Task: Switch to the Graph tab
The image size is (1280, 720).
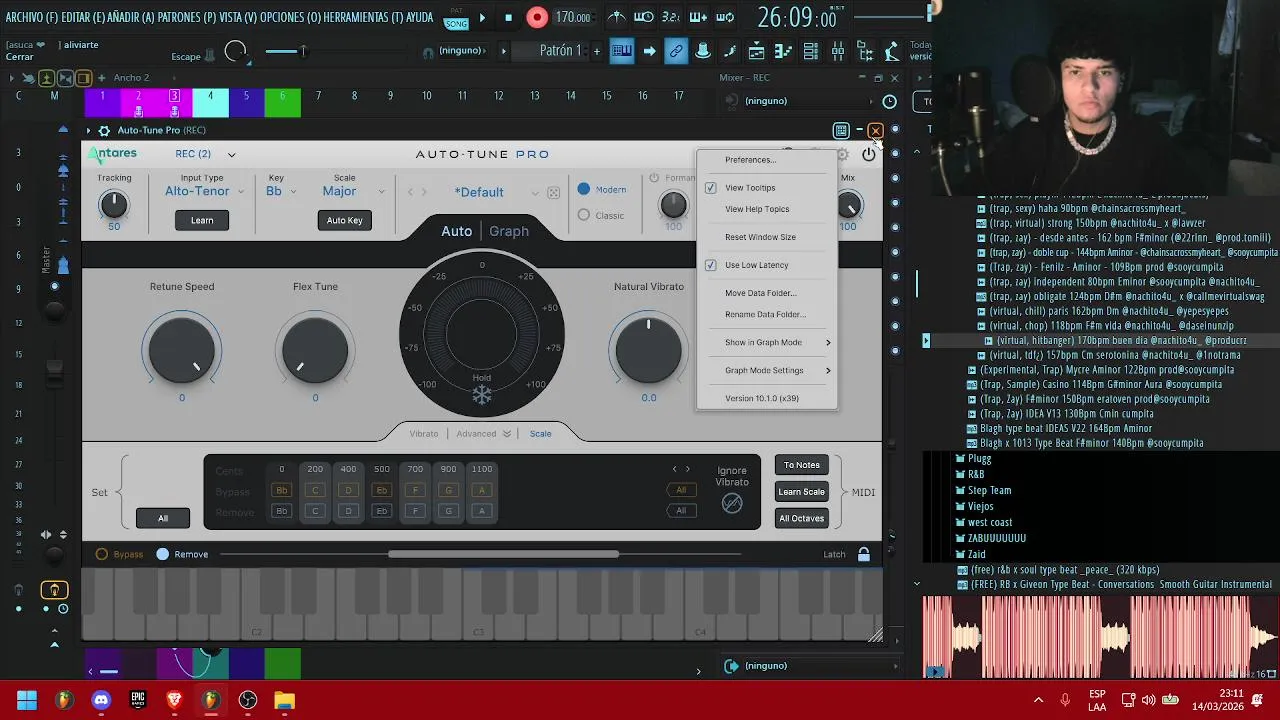Action: 509,231
